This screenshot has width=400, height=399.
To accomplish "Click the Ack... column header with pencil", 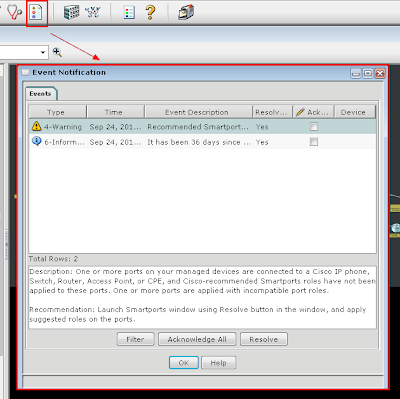I will pos(314,112).
